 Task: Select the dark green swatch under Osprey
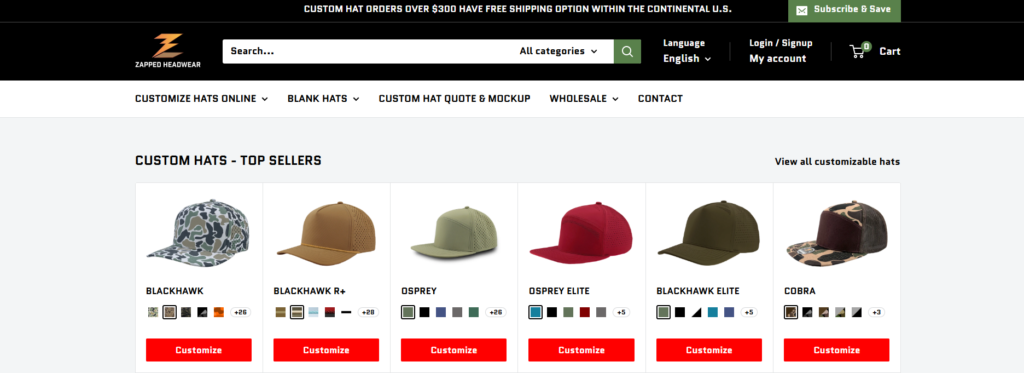coord(473,312)
